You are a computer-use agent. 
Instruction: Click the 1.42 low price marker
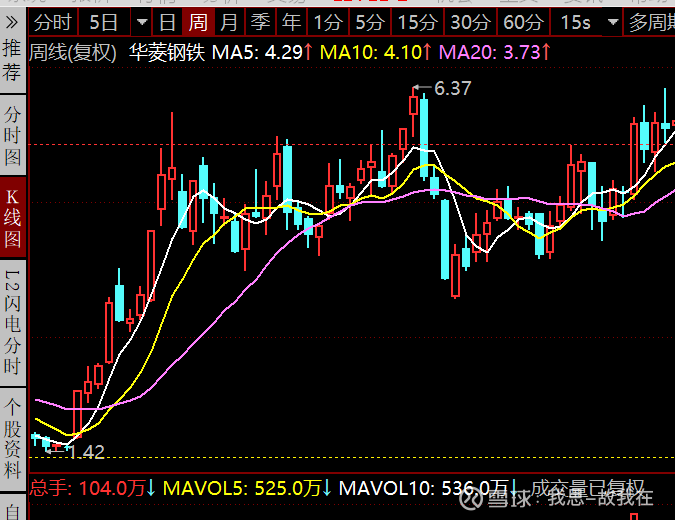pos(87,452)
